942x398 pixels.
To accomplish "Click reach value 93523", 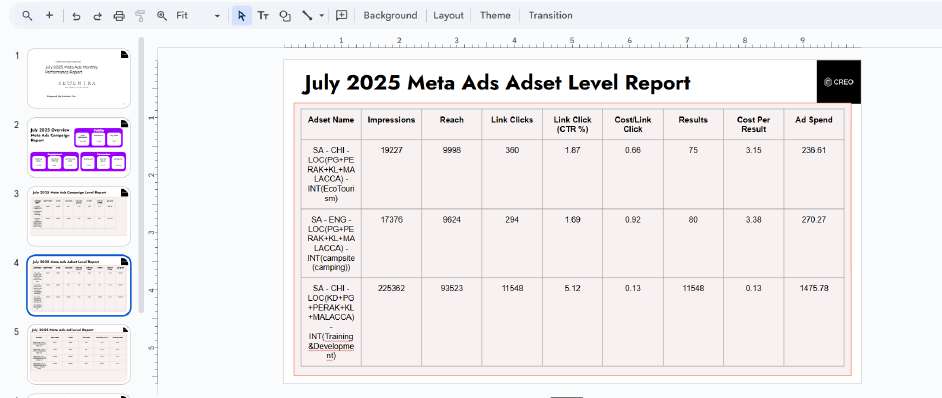I will pyautogui.click(x=452, y=289).
